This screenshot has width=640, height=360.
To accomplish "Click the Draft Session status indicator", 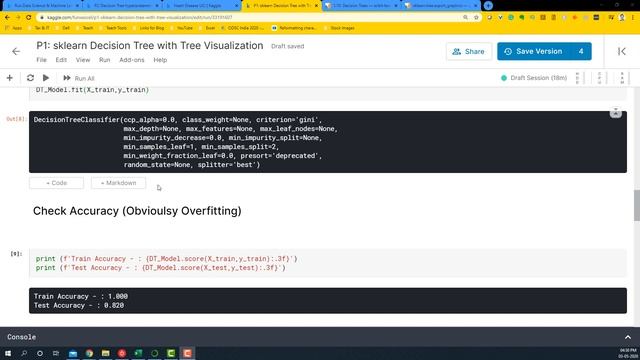I will (534, 78).
